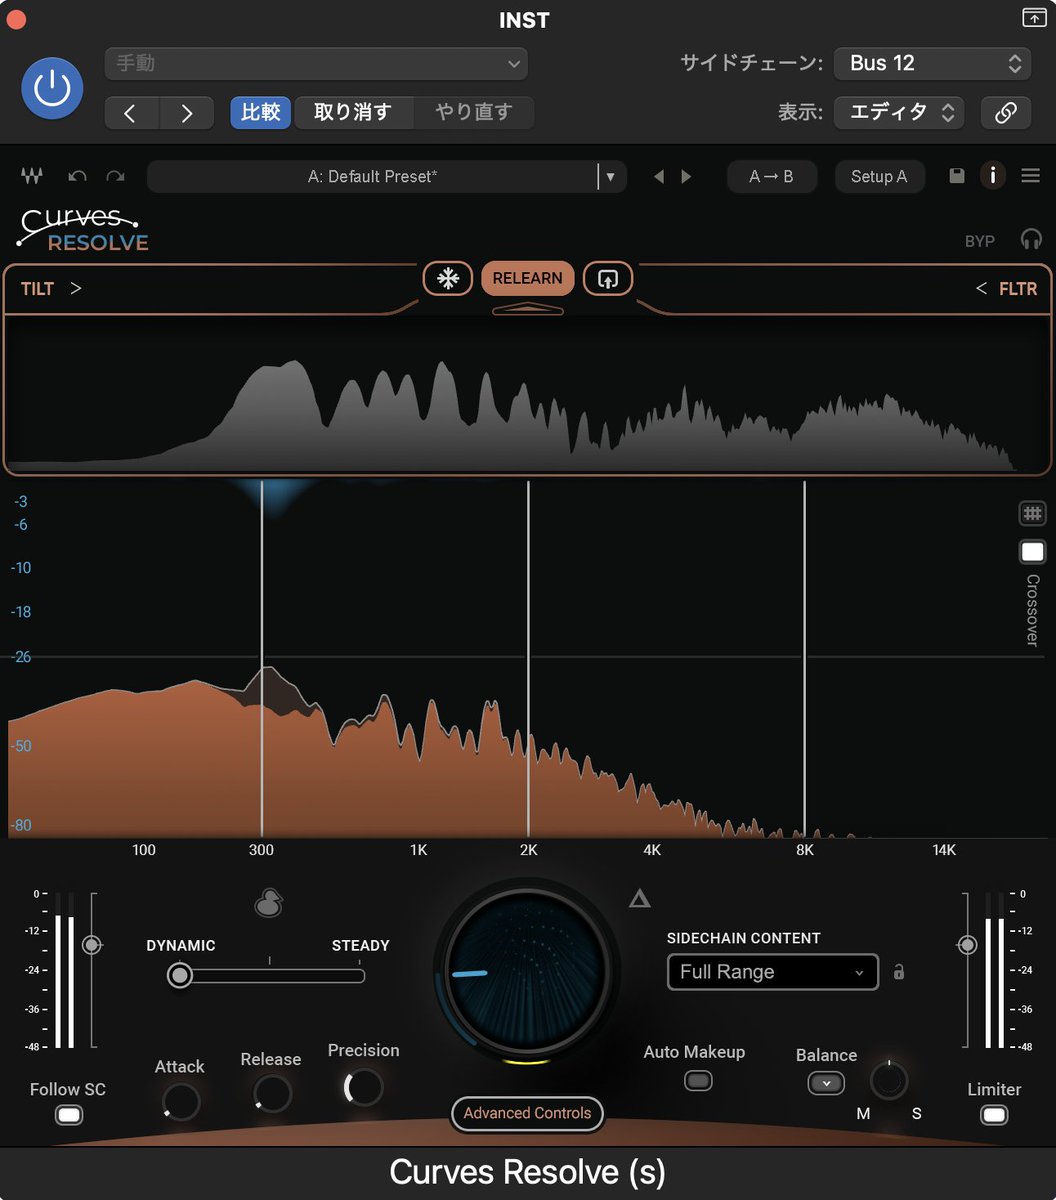
Task: Toggle the plugin power bypass button
Action: [52, 89]
